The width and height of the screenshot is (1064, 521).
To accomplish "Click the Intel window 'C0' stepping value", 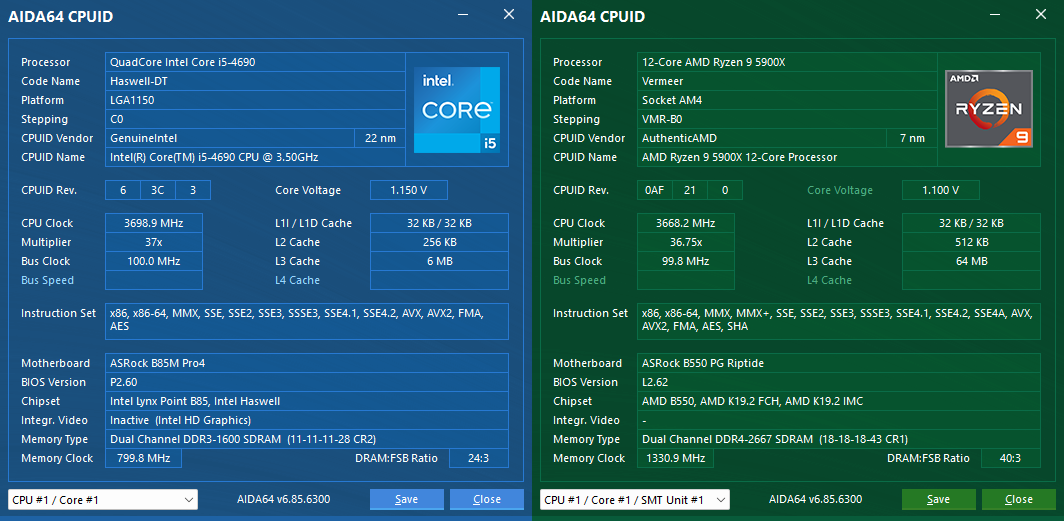I will [x=255, y=119].
